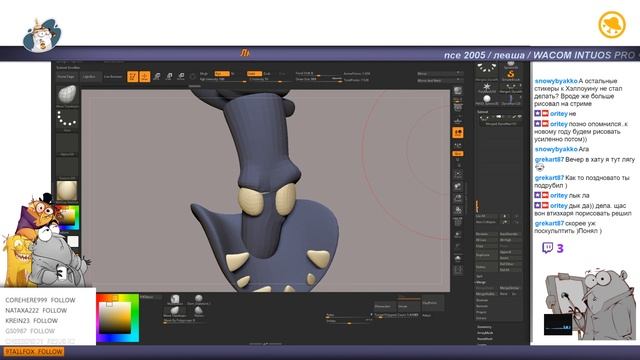Open the Dots stroke type picker
Screen dimensions: 640x360
[67, 120]
